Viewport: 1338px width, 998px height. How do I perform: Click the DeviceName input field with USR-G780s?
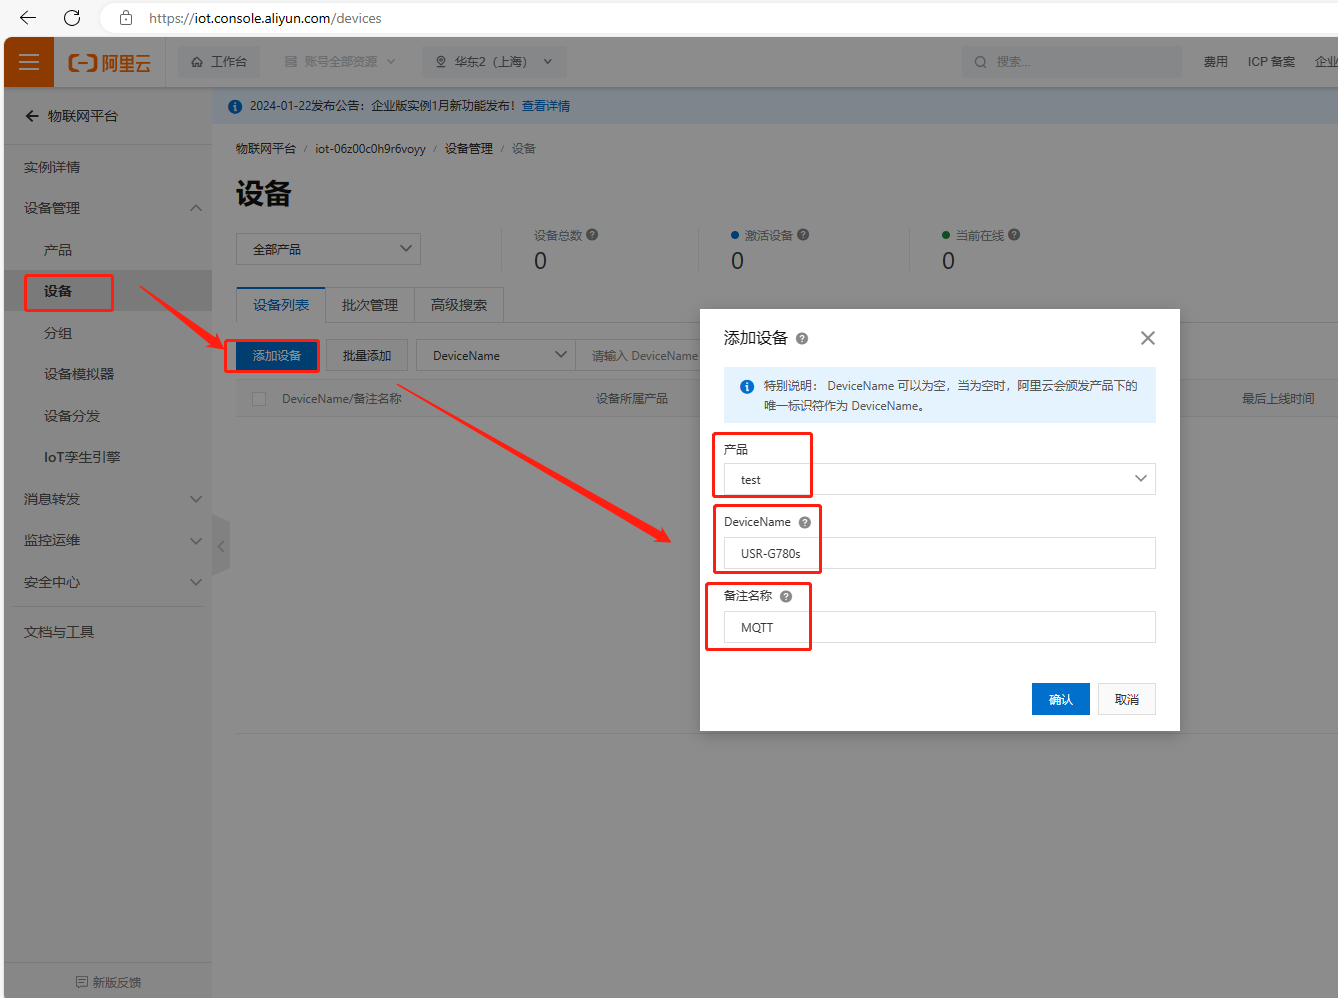[939, 553]
